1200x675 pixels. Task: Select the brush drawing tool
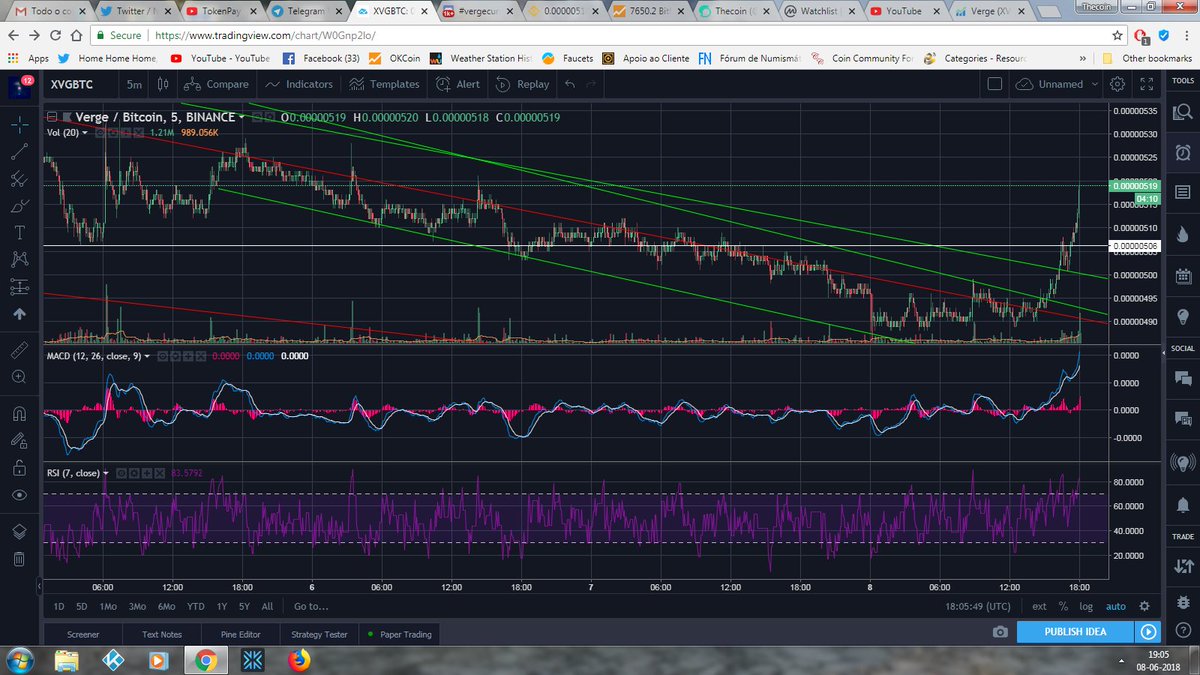pyautogui.click(x=20, y=207)
